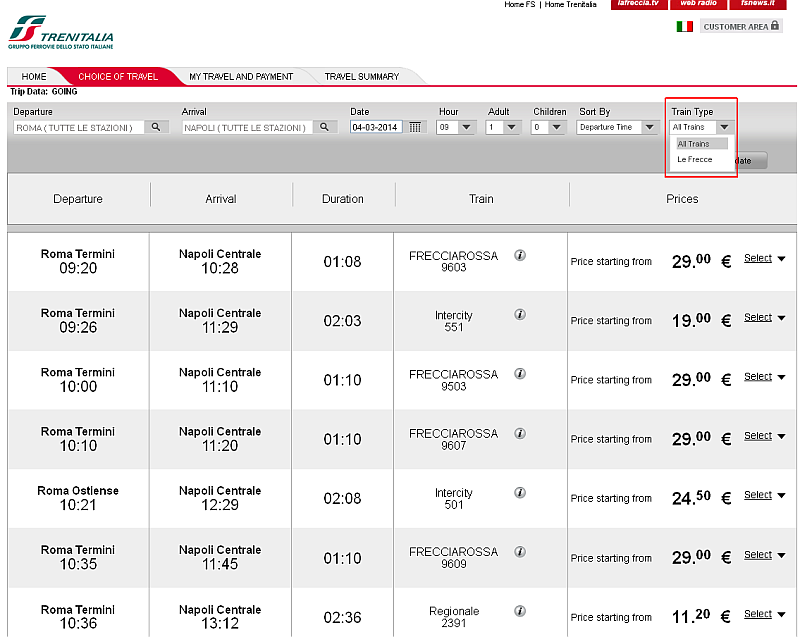Screen dimensions: 800x637
Task: Select the 09:26 Intercity 551 train
Action: pos(764,317)
